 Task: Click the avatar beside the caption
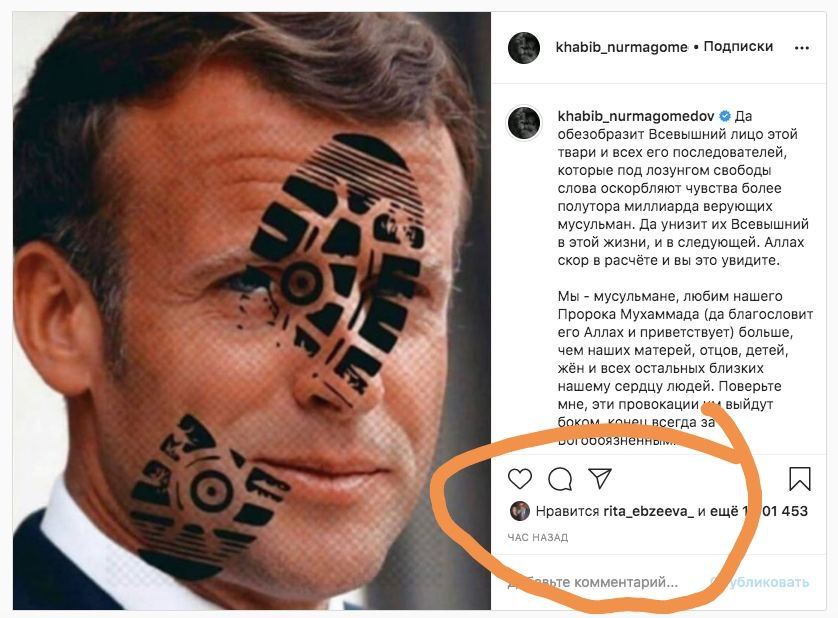[525, 122]
